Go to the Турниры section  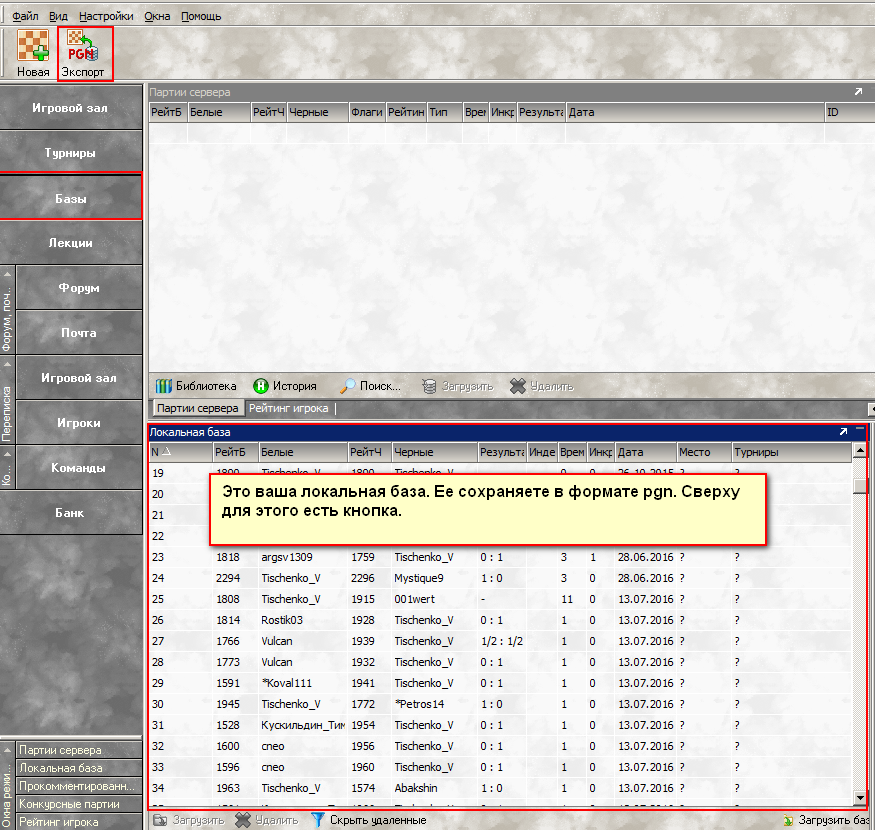coord(70,153)
